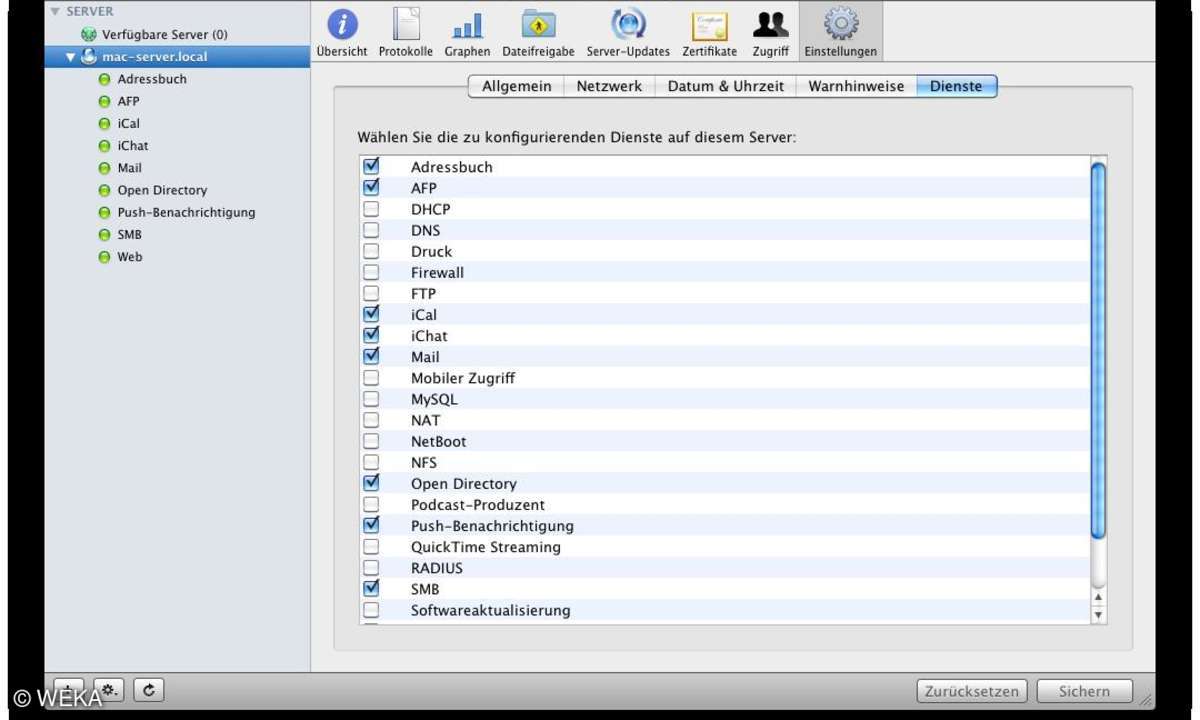Select SMB service in sidebar

click(x=129, y=235)
